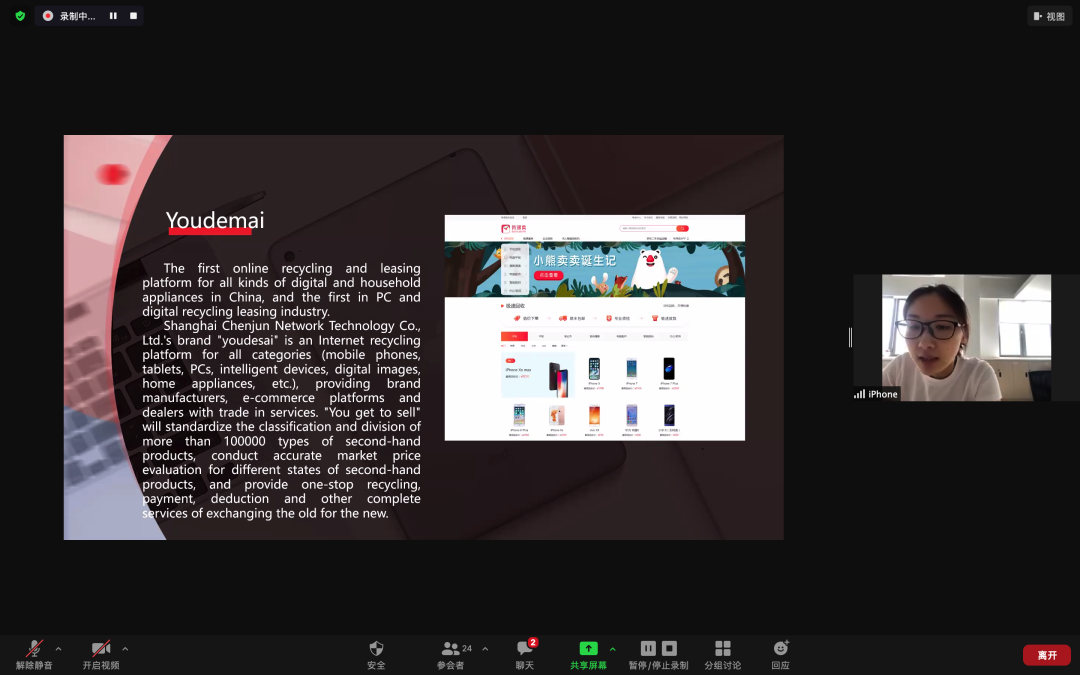Expand the video options arrow beside 开启视频

tap(125, 649)
